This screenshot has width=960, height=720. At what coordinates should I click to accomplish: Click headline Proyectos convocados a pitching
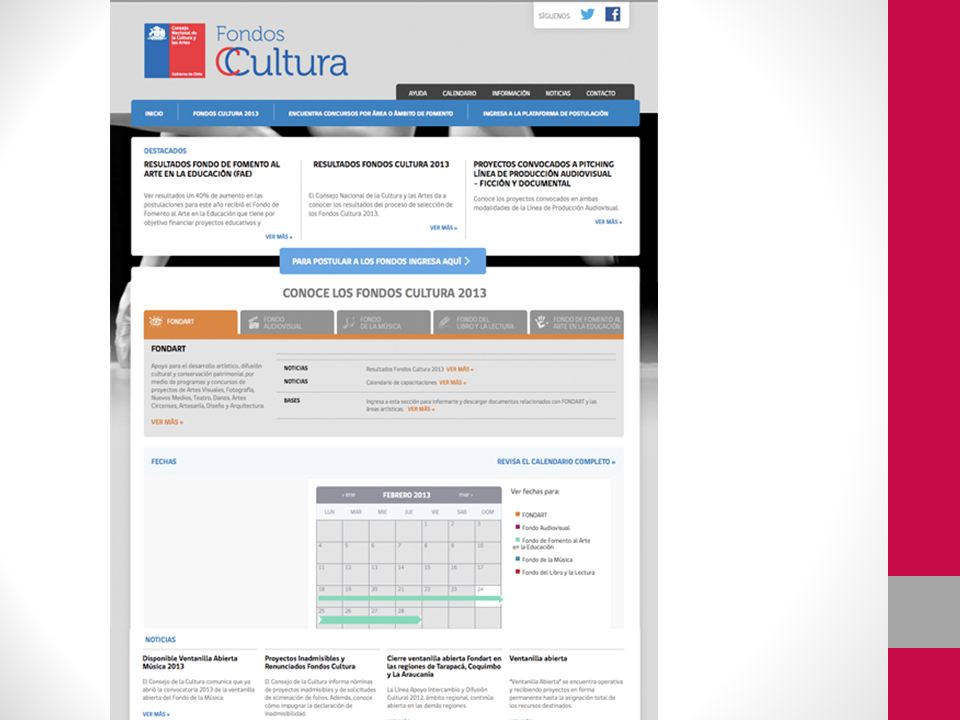[x=544, y=174]
